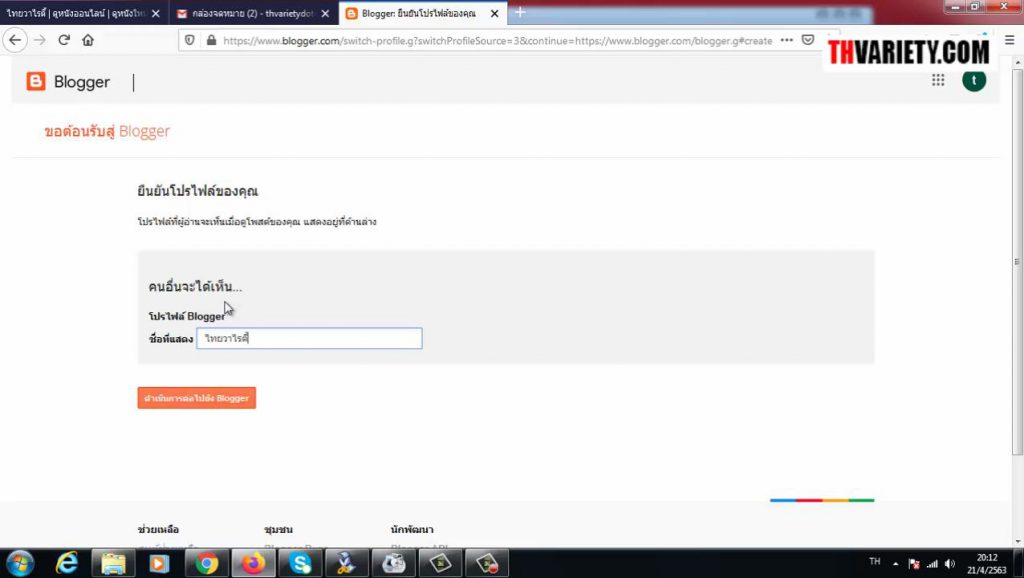Save page to Pocket icon

click(808, 40)
